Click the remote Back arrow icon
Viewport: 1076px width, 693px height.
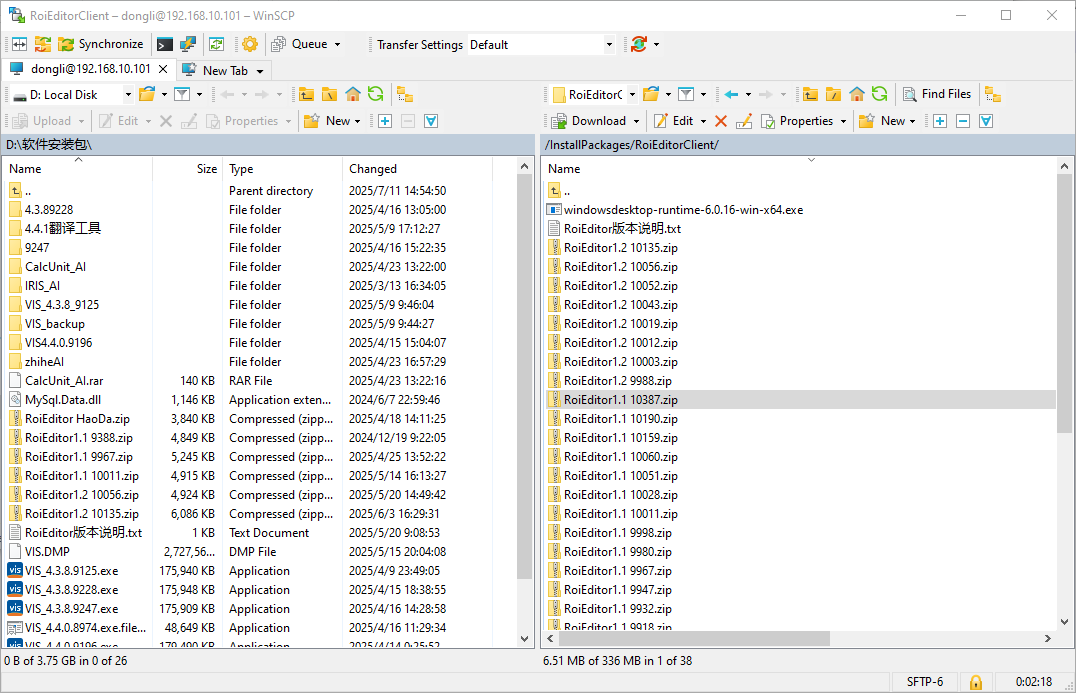(731, 94)
